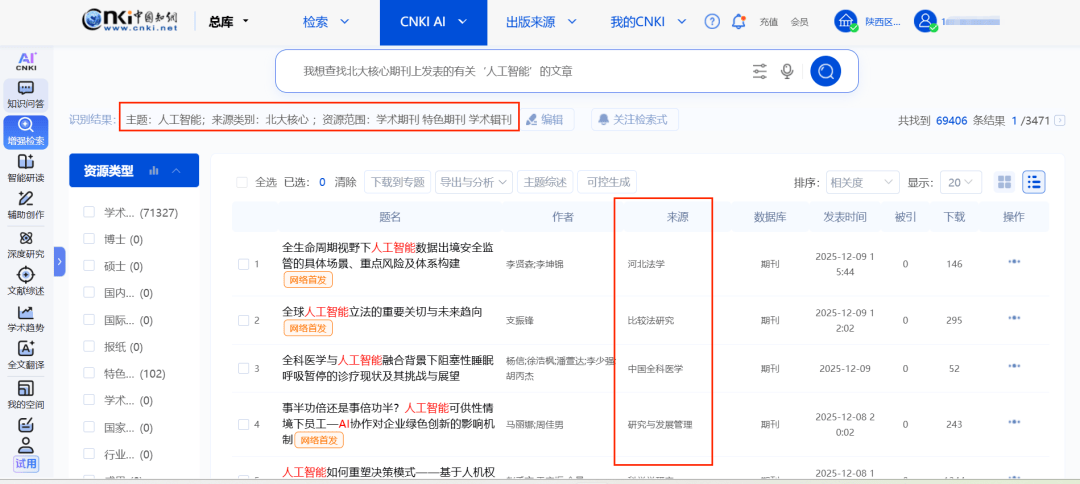
Task: Tick the checkbox for result row 1
Action: tap(243, 264)
